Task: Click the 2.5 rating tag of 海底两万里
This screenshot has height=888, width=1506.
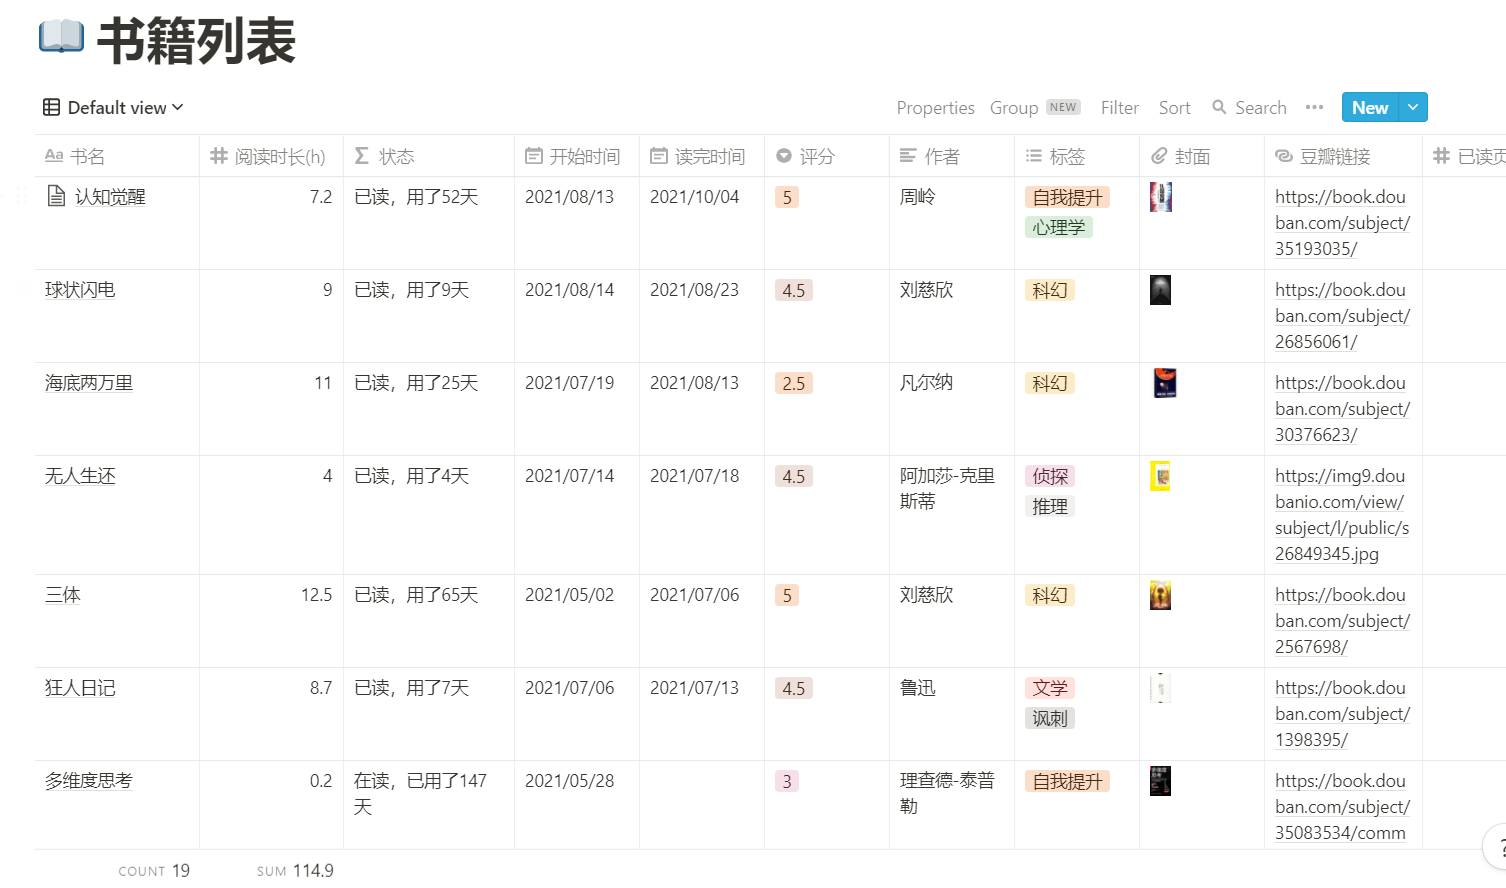Action: [x=794, y=384]
